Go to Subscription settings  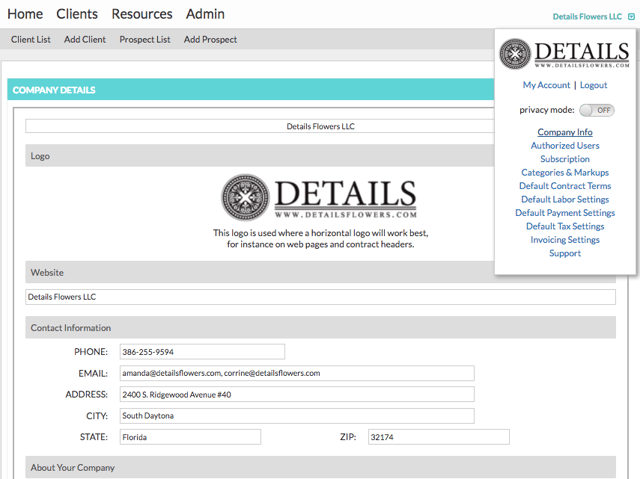tap(565, 159)
